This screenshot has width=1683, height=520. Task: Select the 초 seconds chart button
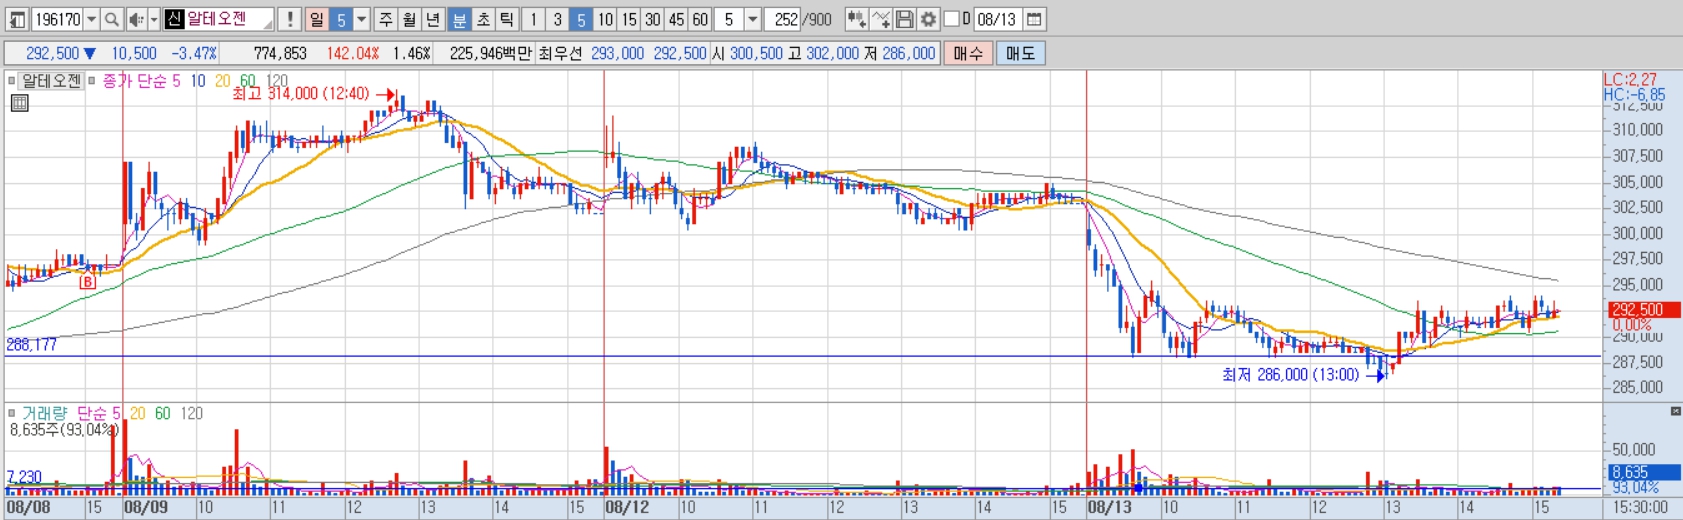[x=483, y=19]
